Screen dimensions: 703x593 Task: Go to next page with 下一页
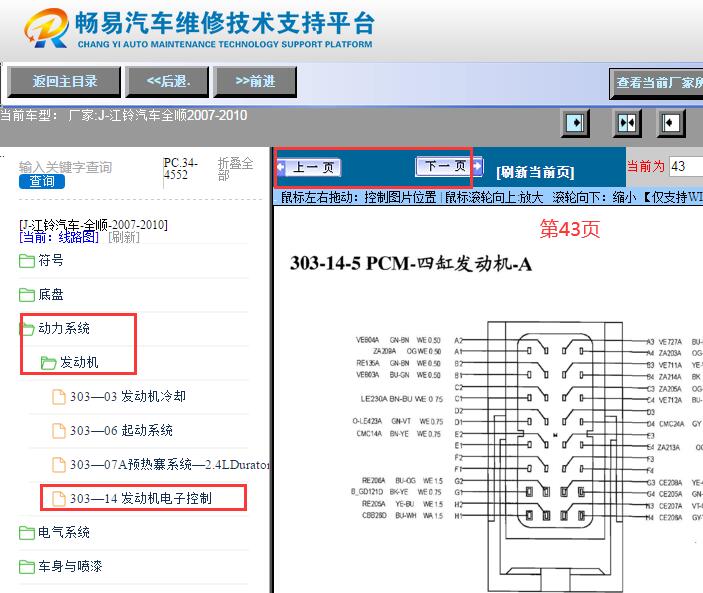point(449,166)
